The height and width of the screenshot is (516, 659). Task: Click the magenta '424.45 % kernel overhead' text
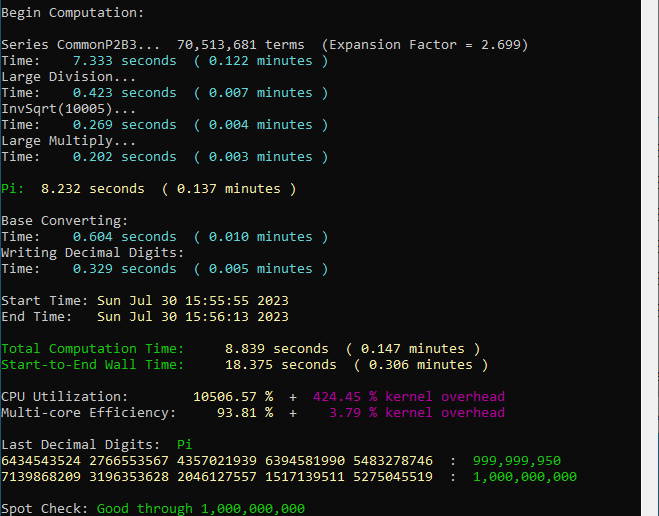[x=409, y=397]
